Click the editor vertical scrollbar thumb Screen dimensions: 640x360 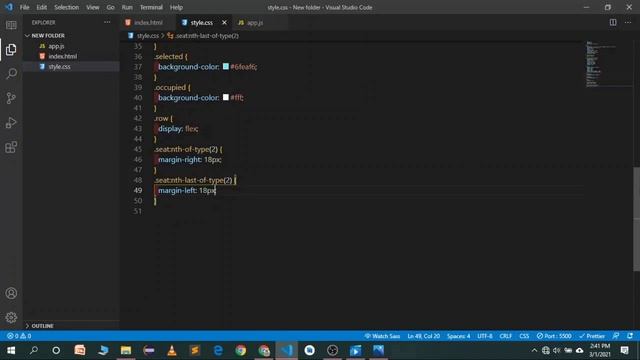click(x=636, y=218)
